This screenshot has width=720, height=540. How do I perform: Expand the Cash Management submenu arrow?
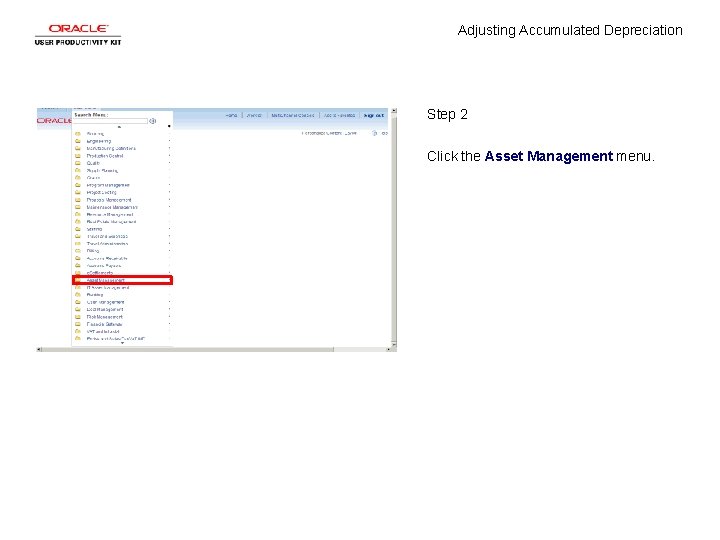click(x=169, y=302)
